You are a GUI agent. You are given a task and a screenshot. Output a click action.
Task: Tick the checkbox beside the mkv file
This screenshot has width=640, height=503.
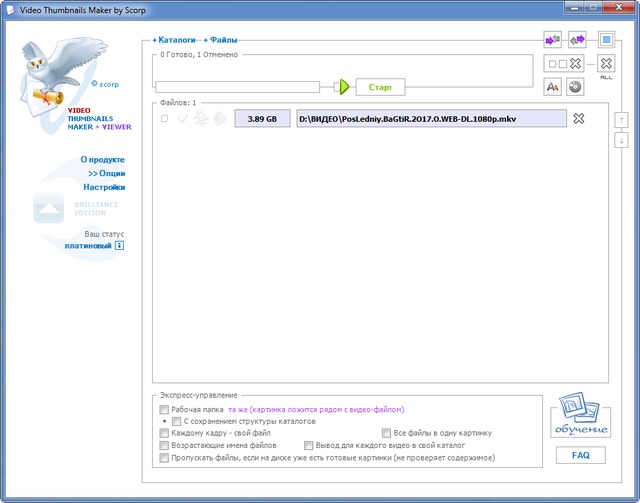pyautogui.click(x=164, y=119)
